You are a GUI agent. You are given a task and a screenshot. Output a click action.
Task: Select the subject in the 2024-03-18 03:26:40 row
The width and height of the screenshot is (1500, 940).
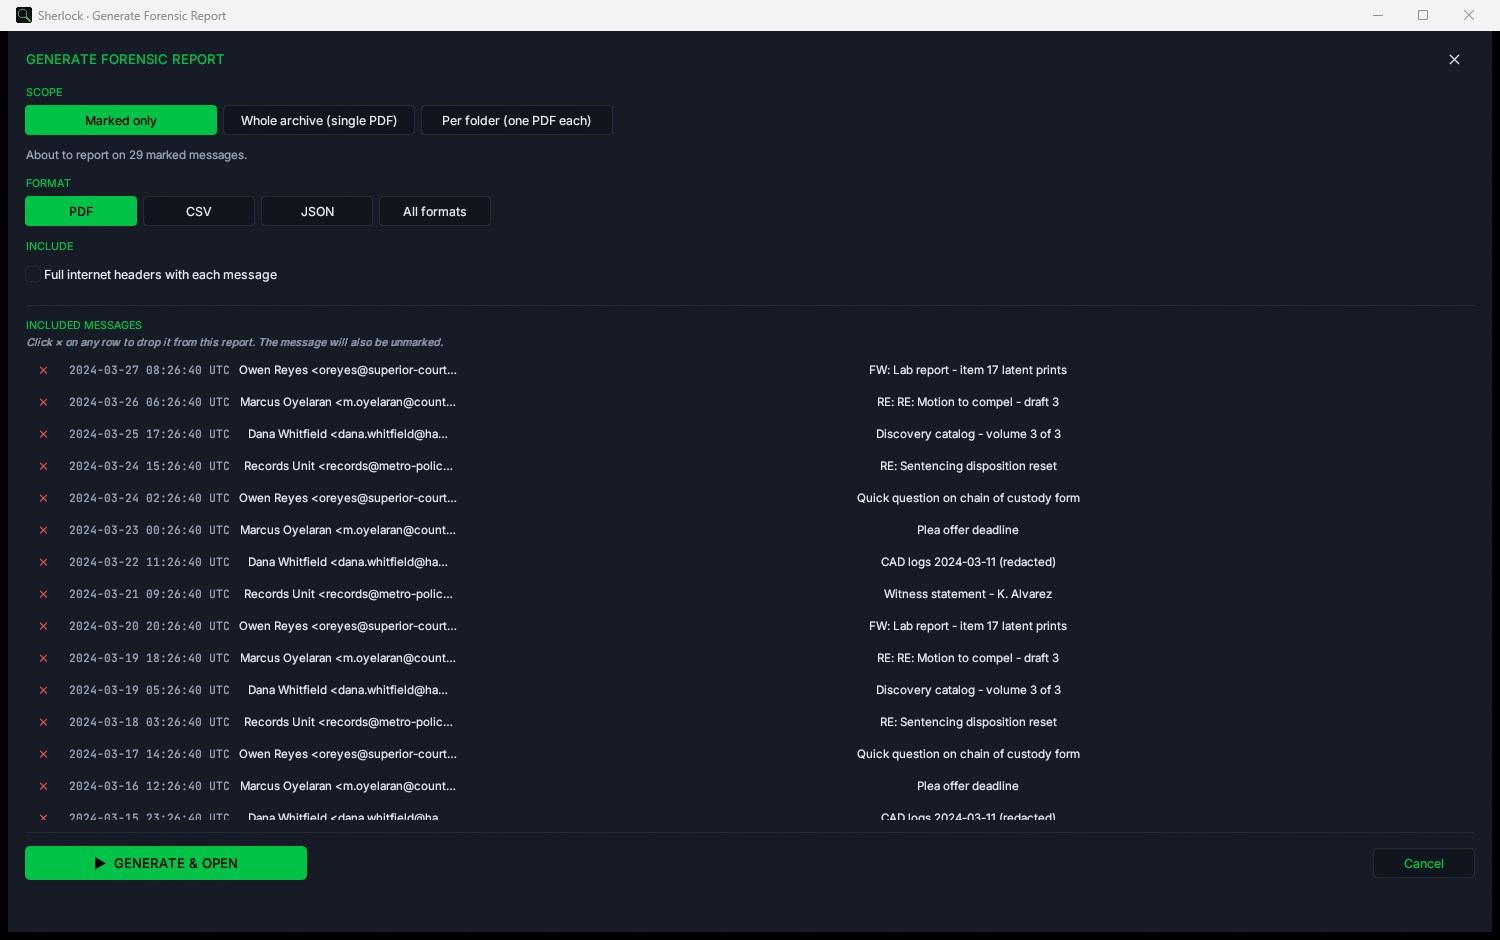tap(968, 722)
